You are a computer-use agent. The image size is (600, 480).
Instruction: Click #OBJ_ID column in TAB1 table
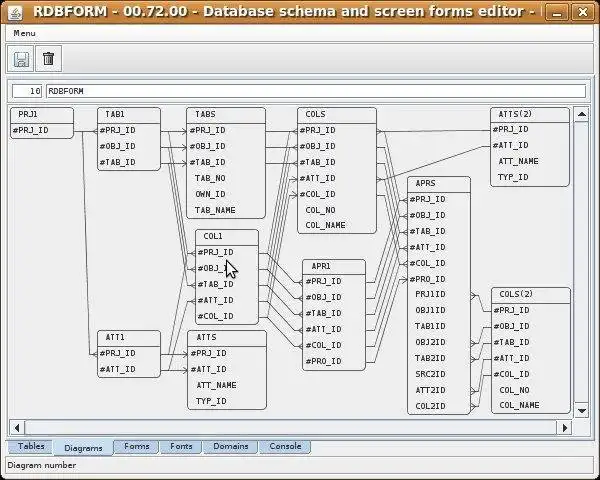[117, 147]
